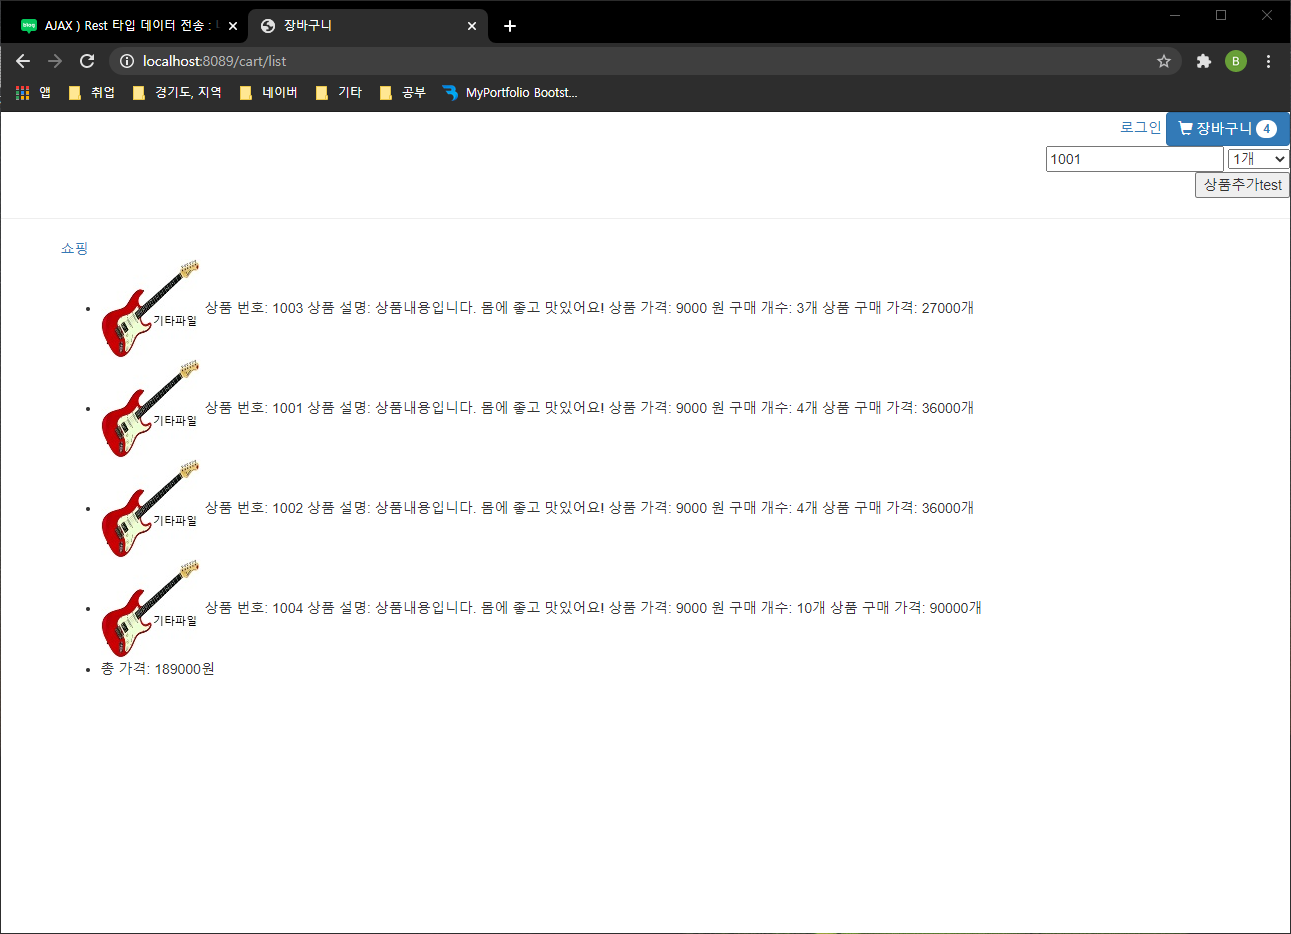This screenshot has width=1291, height=934.
Task: Click the shopping cart icon on 장바구니 button
Action: tap(1185, 128)
